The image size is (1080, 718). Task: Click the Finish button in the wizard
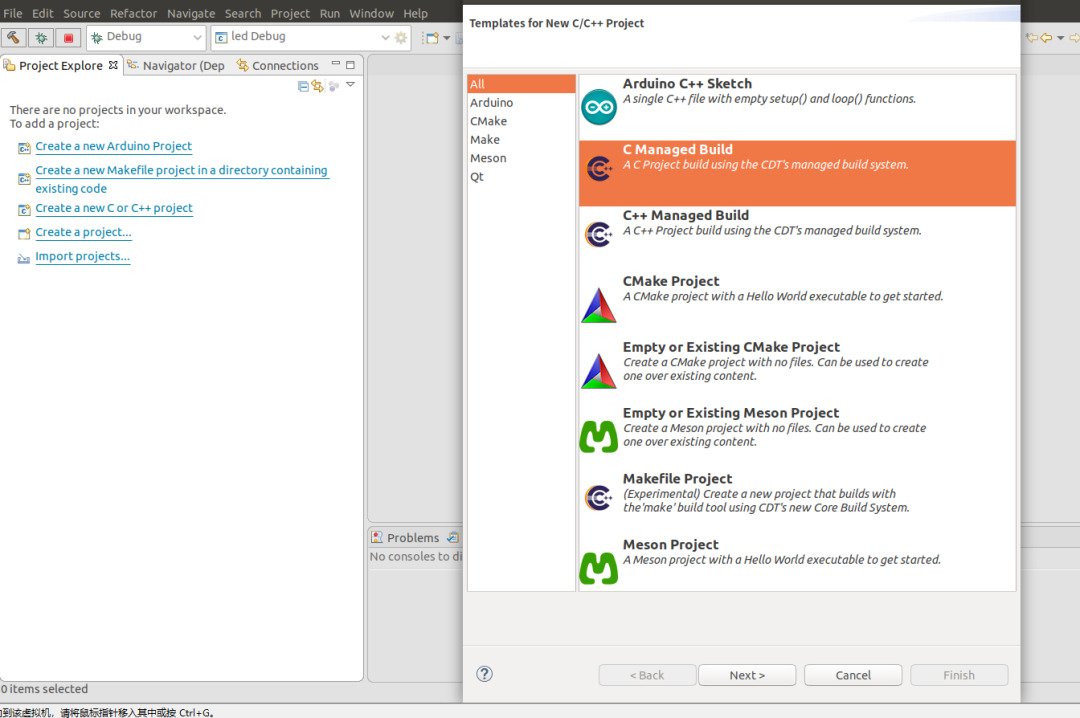pyautogui.click(x=959, y=675)
